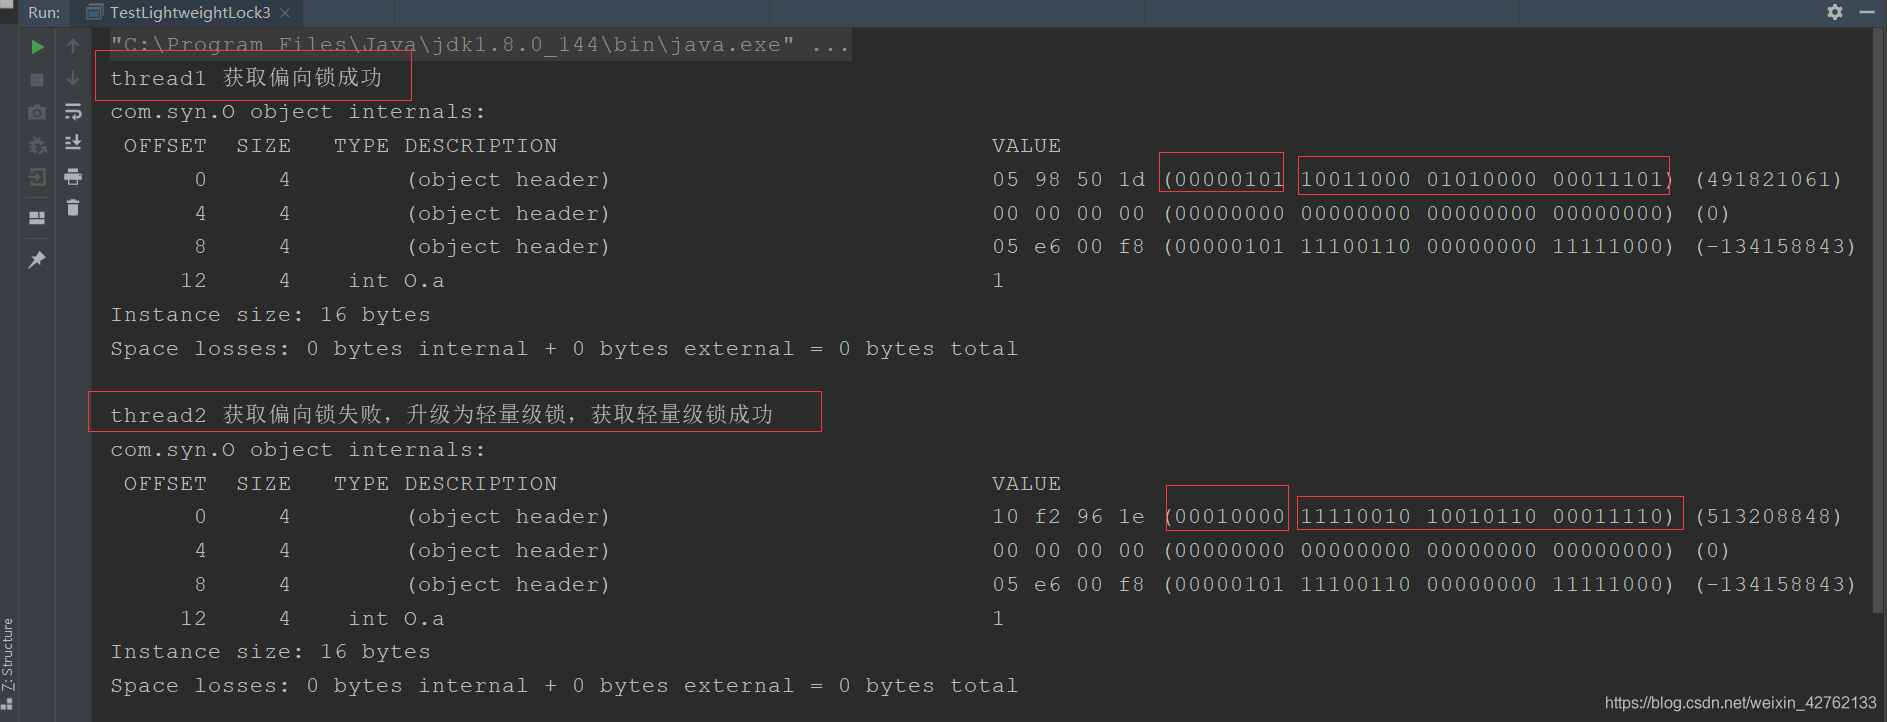Click 'int O.a' row under thread2

pos(396,619)
